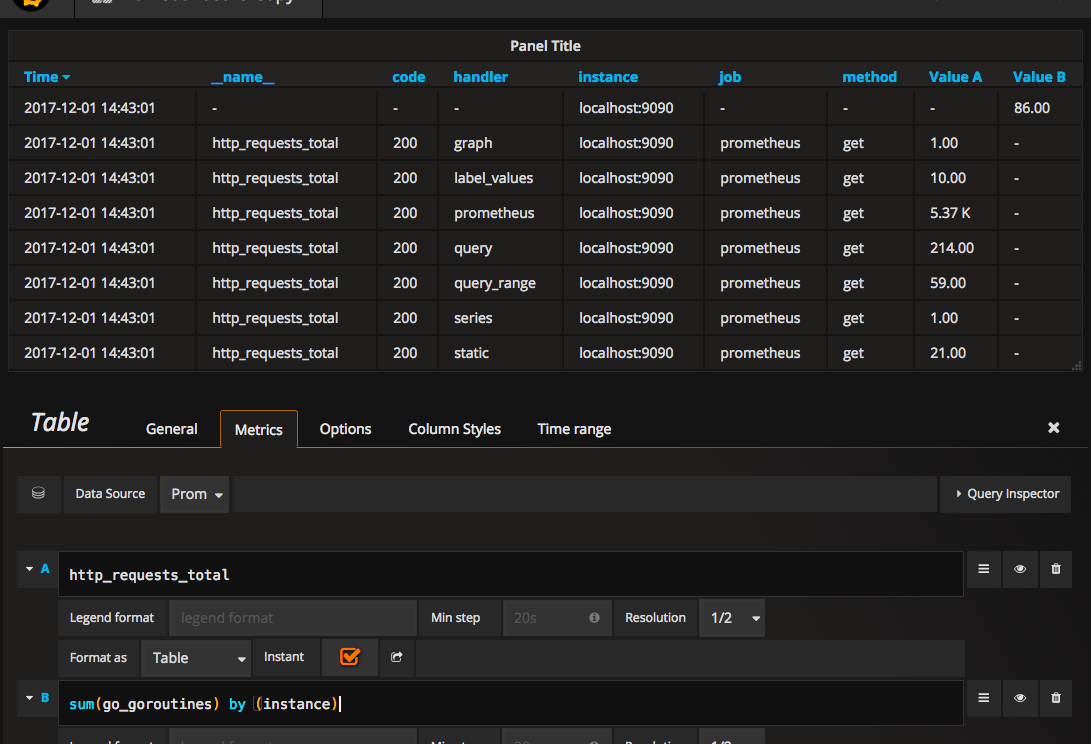Click the http_requests_total query A field

point(511,574)
